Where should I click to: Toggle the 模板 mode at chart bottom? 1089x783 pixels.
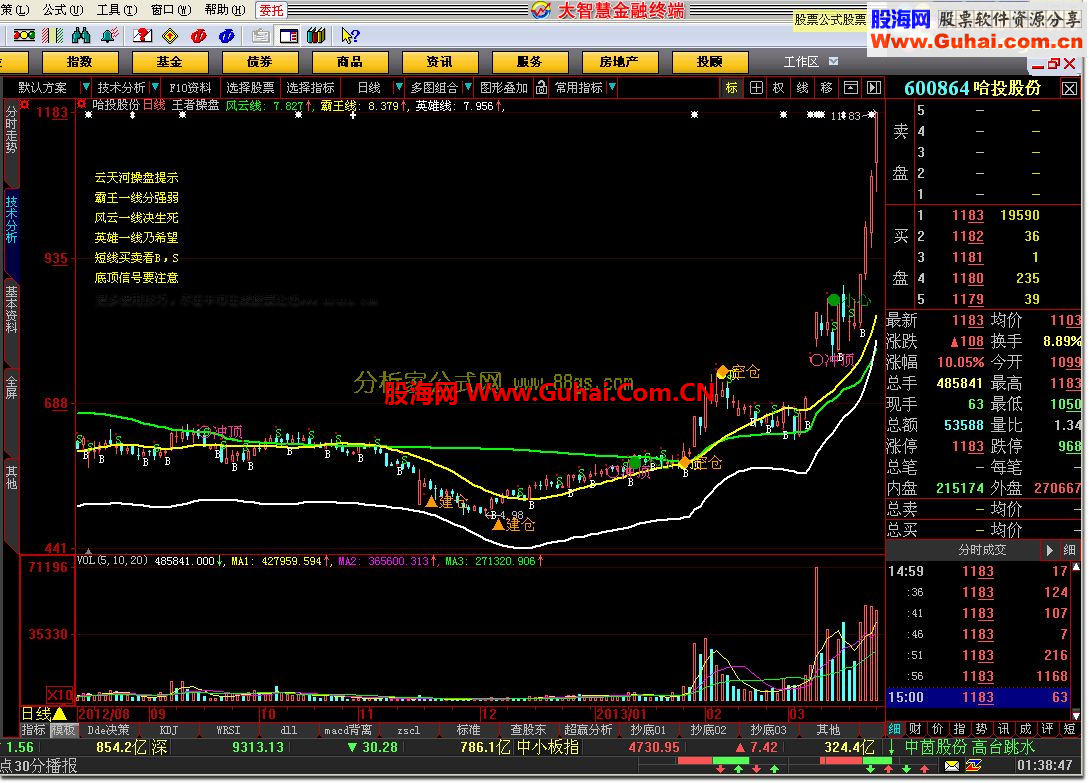(63, 730)
